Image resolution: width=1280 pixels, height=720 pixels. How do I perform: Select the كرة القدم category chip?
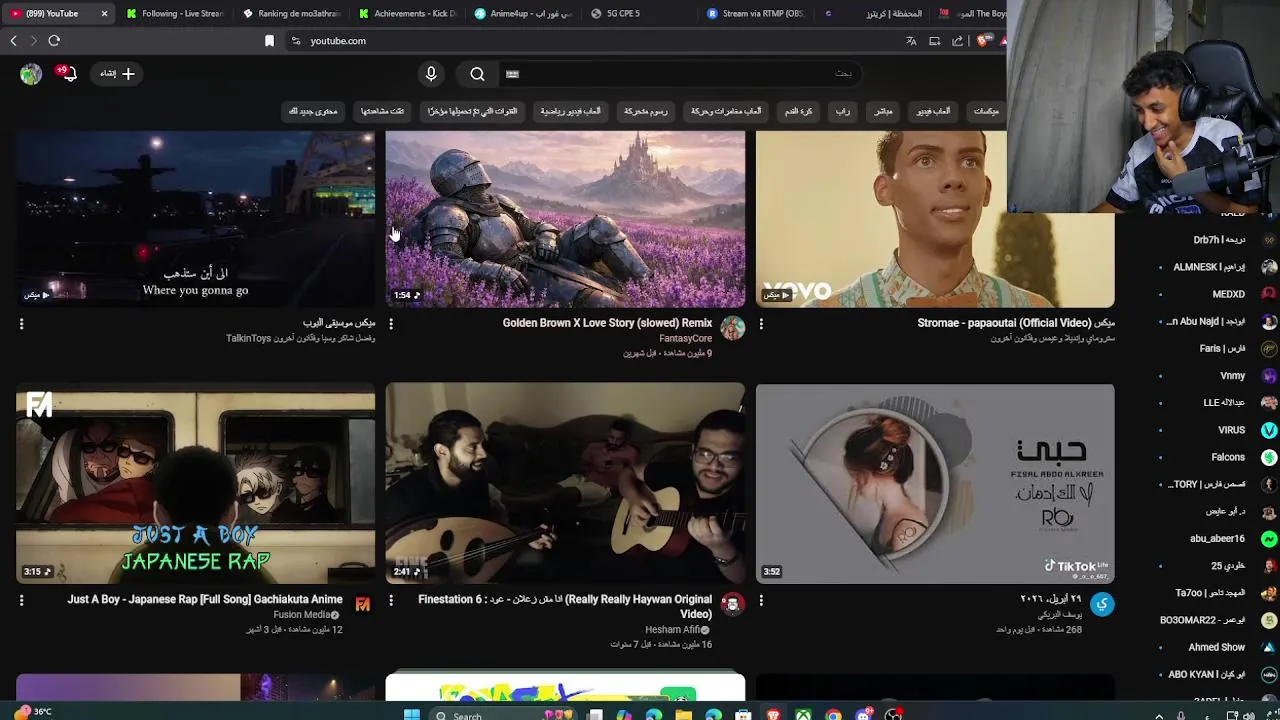point(798,111)
